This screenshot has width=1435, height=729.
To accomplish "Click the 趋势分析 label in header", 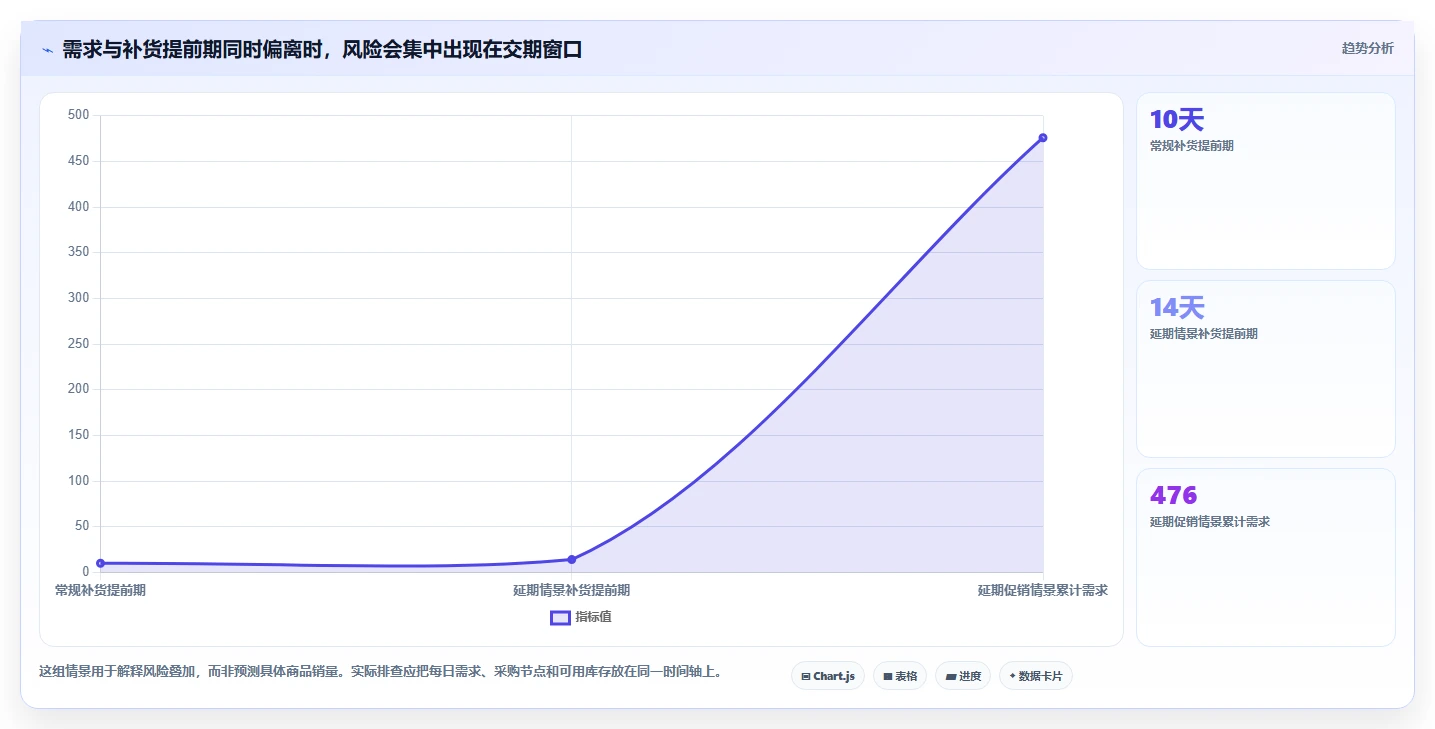I will (x=1367, y=48).
